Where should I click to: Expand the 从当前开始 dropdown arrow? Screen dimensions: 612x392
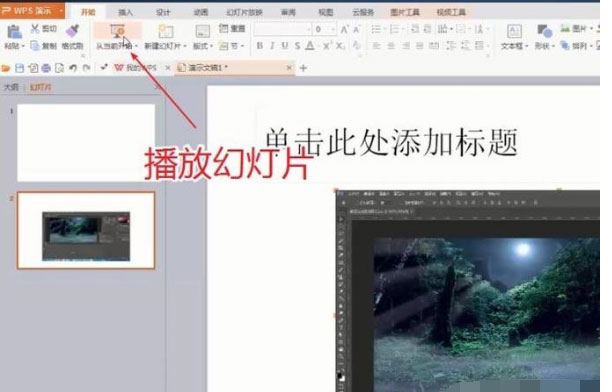coord(136,46)
